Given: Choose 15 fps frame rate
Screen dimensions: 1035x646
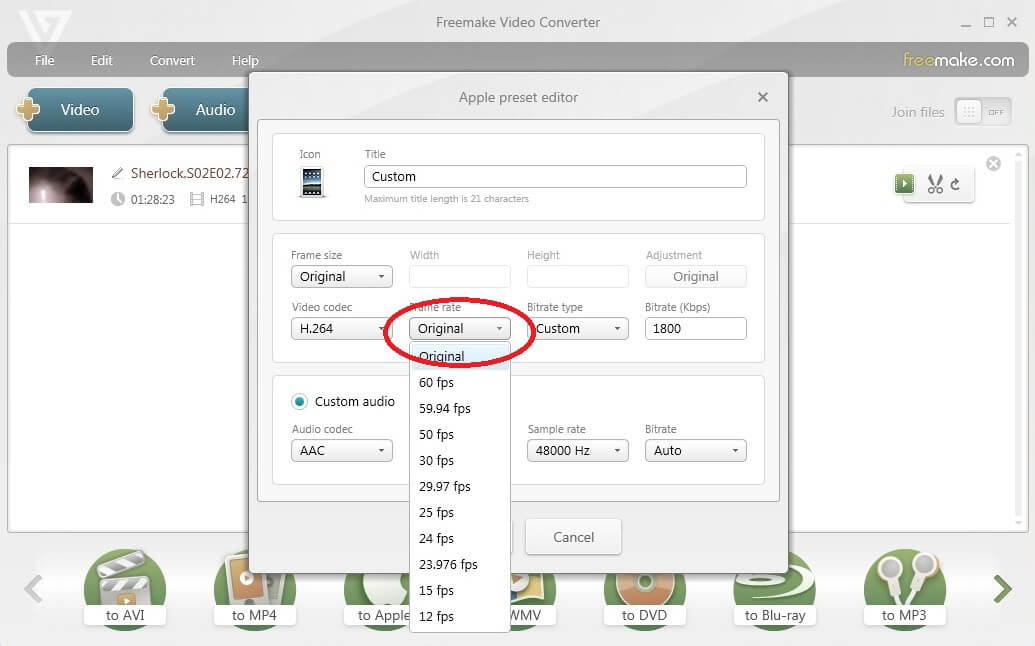Looking at the screenshot, I should point(460,590).
